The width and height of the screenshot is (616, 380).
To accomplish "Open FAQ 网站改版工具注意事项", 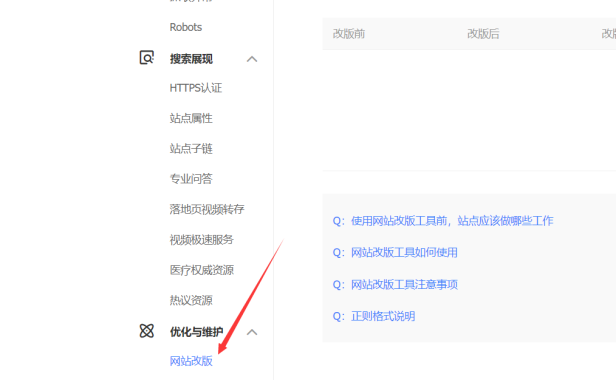I will click(404, 284).
